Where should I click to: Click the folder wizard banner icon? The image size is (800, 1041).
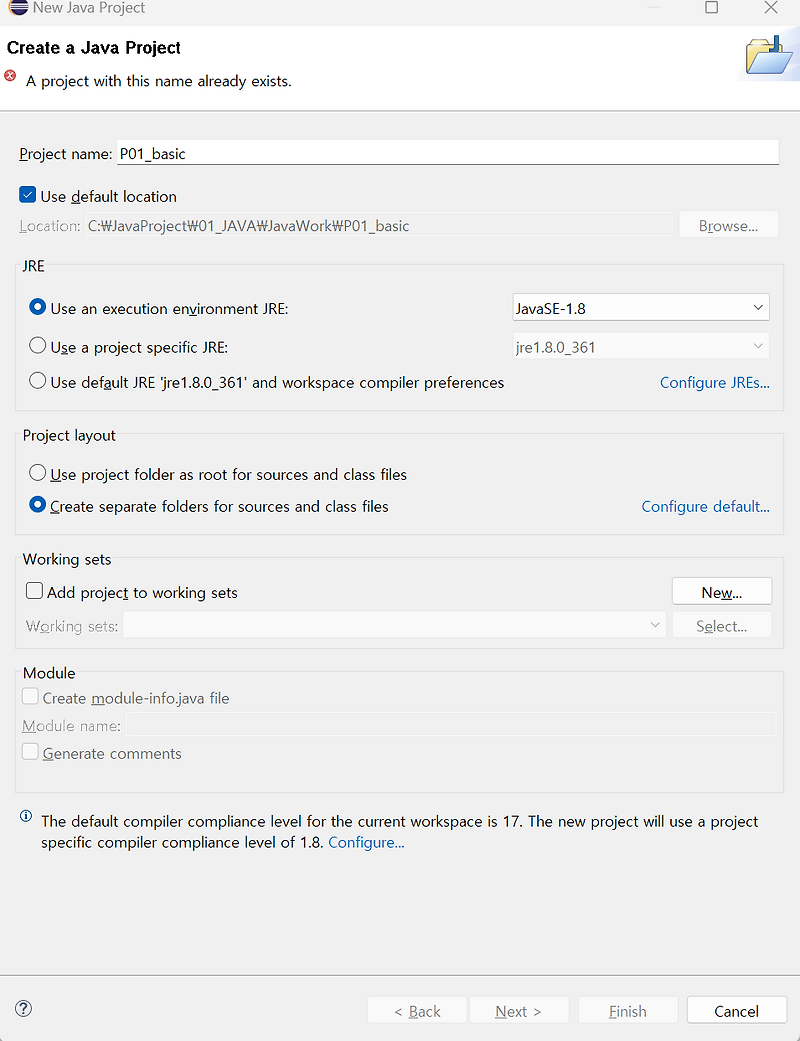point(768,56)
